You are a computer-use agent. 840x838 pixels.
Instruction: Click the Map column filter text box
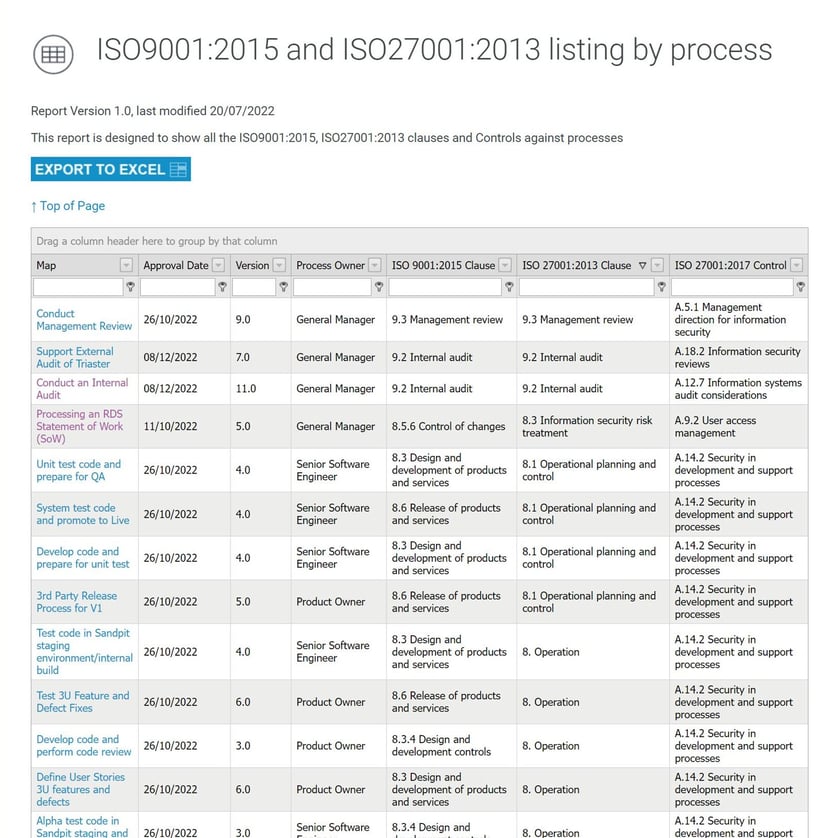(x=78, y=287)
